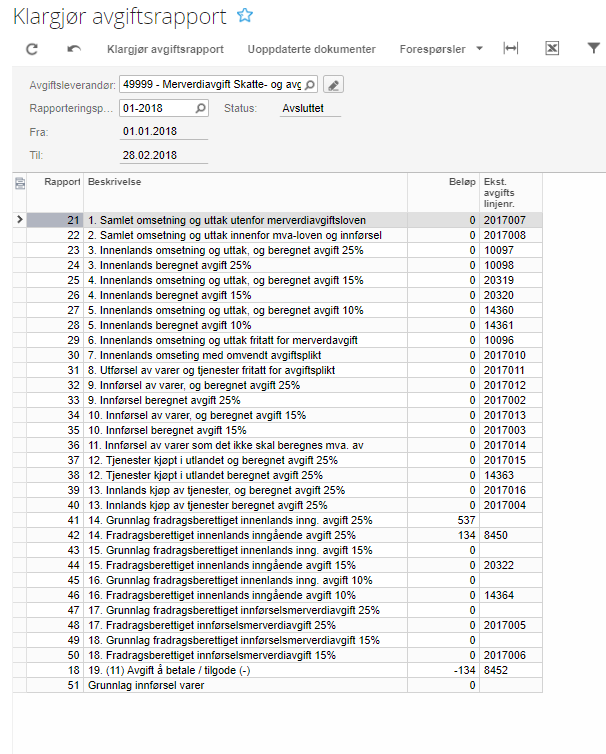Click the Beløp value 134 in row 42
Image resolution: width=606 pixels, height=754 pixels.
click(467, 535)
